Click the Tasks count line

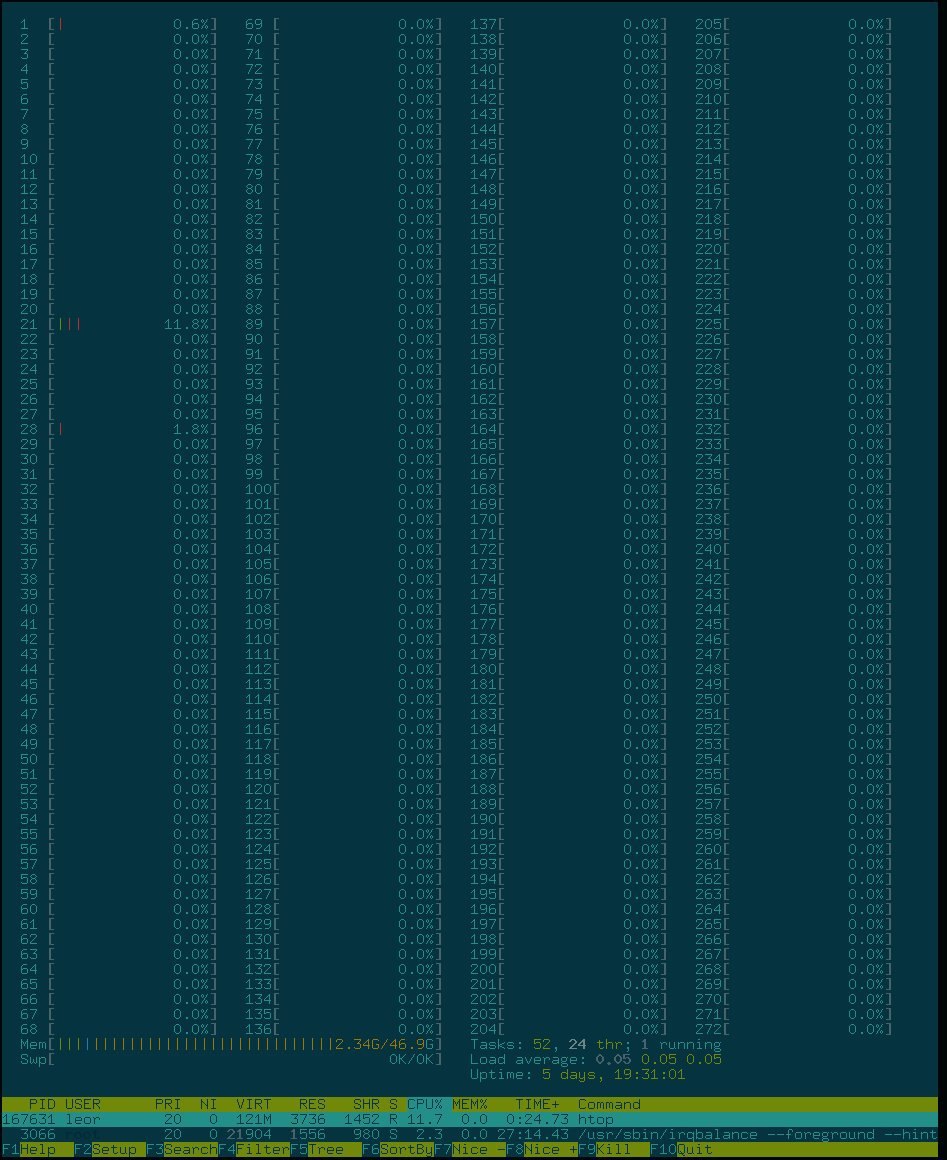coord(596,1044)
